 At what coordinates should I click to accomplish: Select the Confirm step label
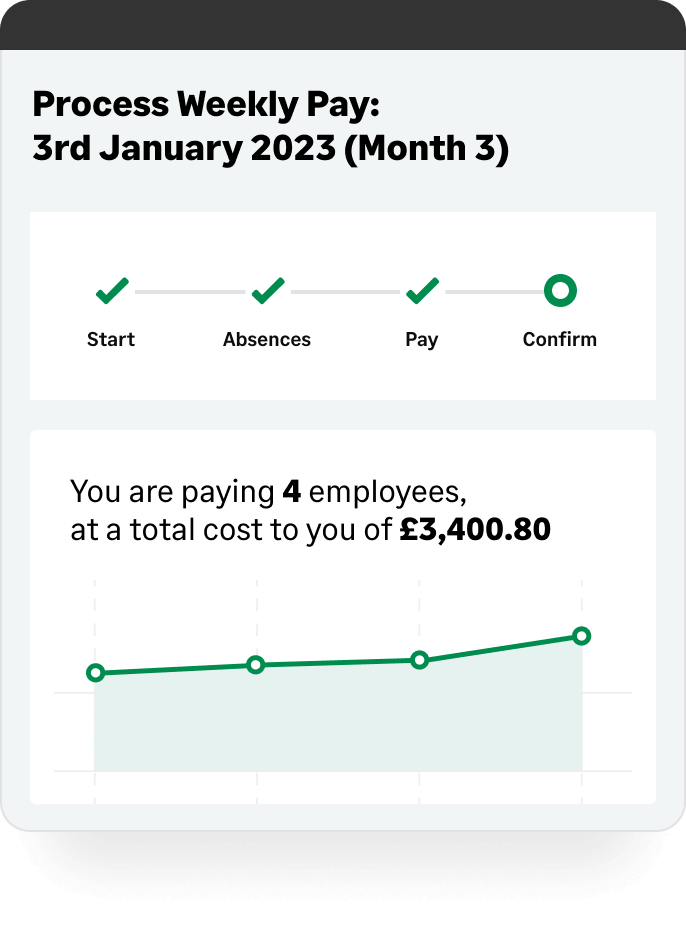560,339
